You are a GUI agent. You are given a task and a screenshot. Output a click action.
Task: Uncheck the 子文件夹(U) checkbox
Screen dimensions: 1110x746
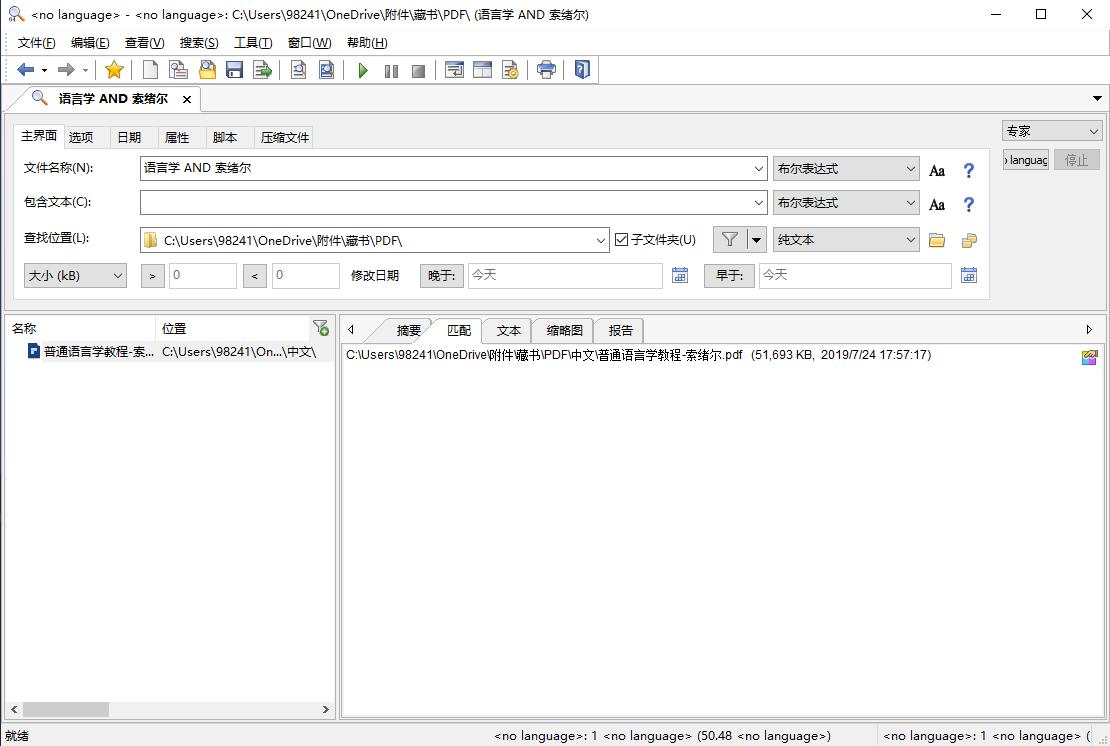coord(622,240)
